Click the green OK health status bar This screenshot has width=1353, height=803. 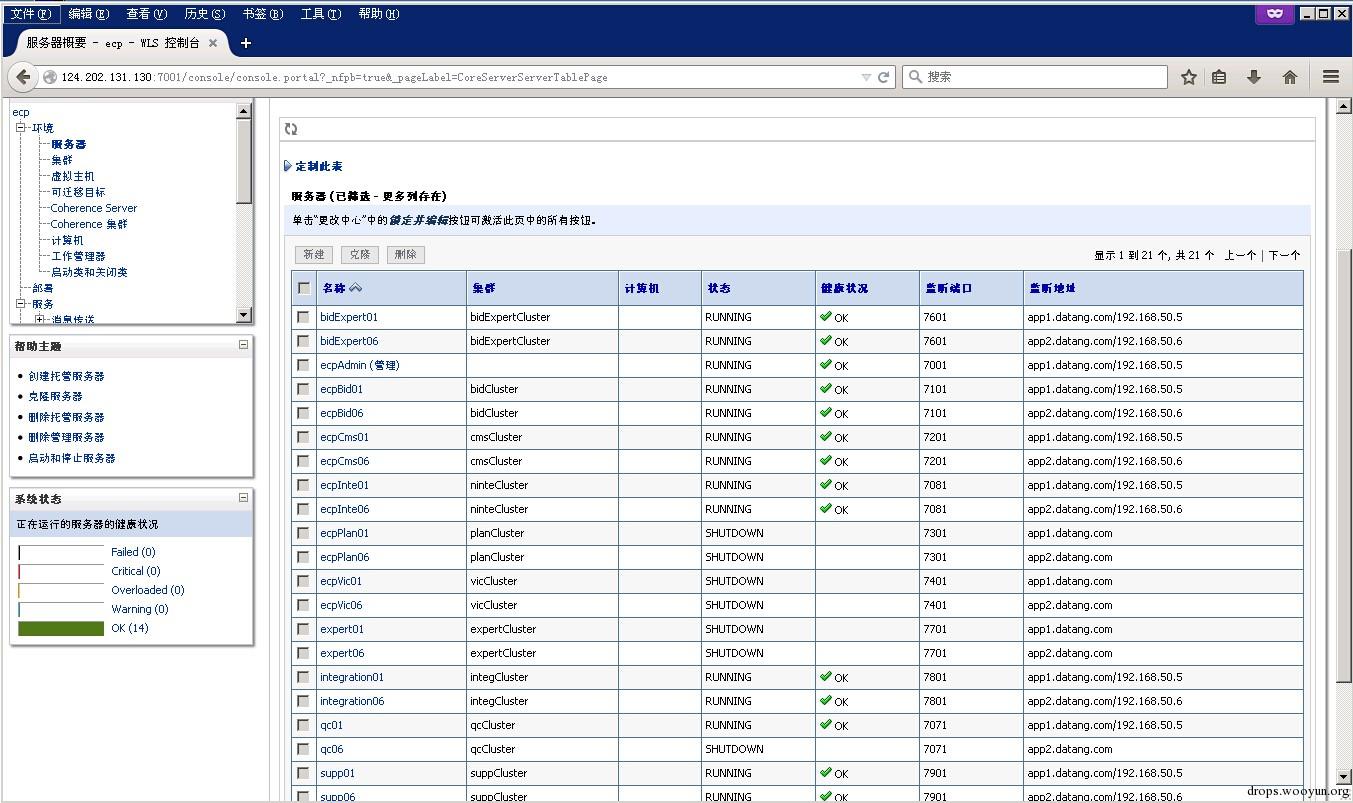(x=61, y=628)
